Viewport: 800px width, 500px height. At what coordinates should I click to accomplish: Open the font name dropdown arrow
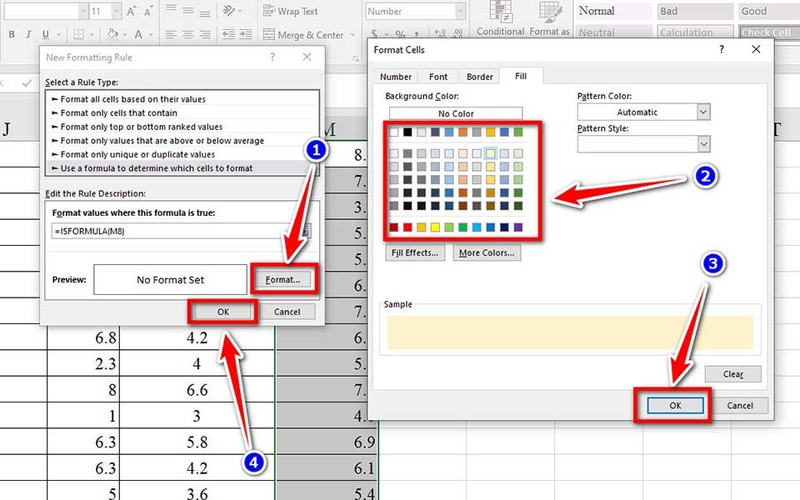coord(83,11)
